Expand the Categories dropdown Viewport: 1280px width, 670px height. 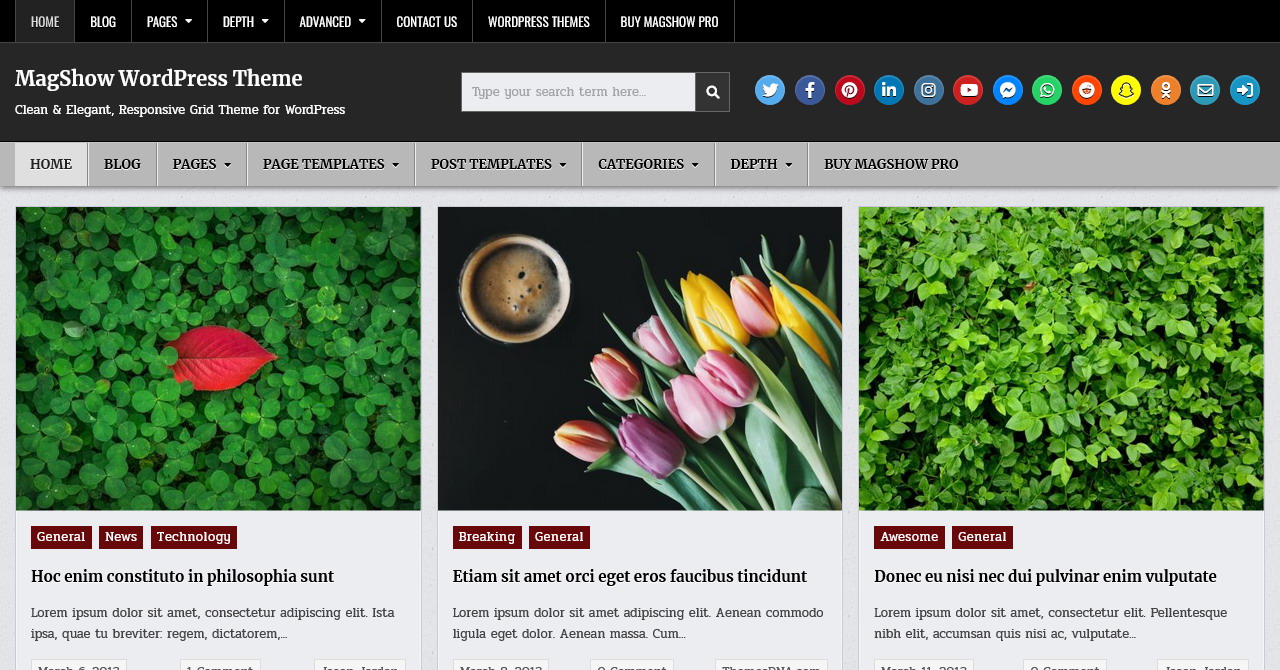649,164
